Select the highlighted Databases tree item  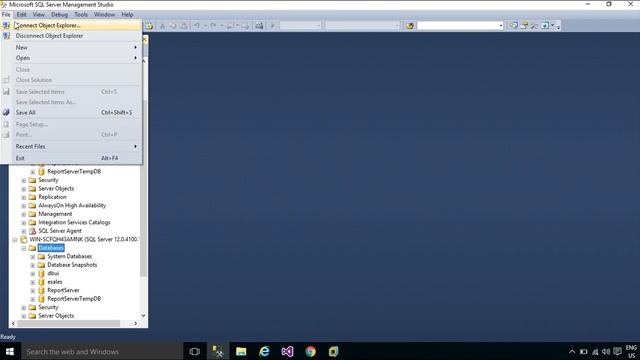51,248
